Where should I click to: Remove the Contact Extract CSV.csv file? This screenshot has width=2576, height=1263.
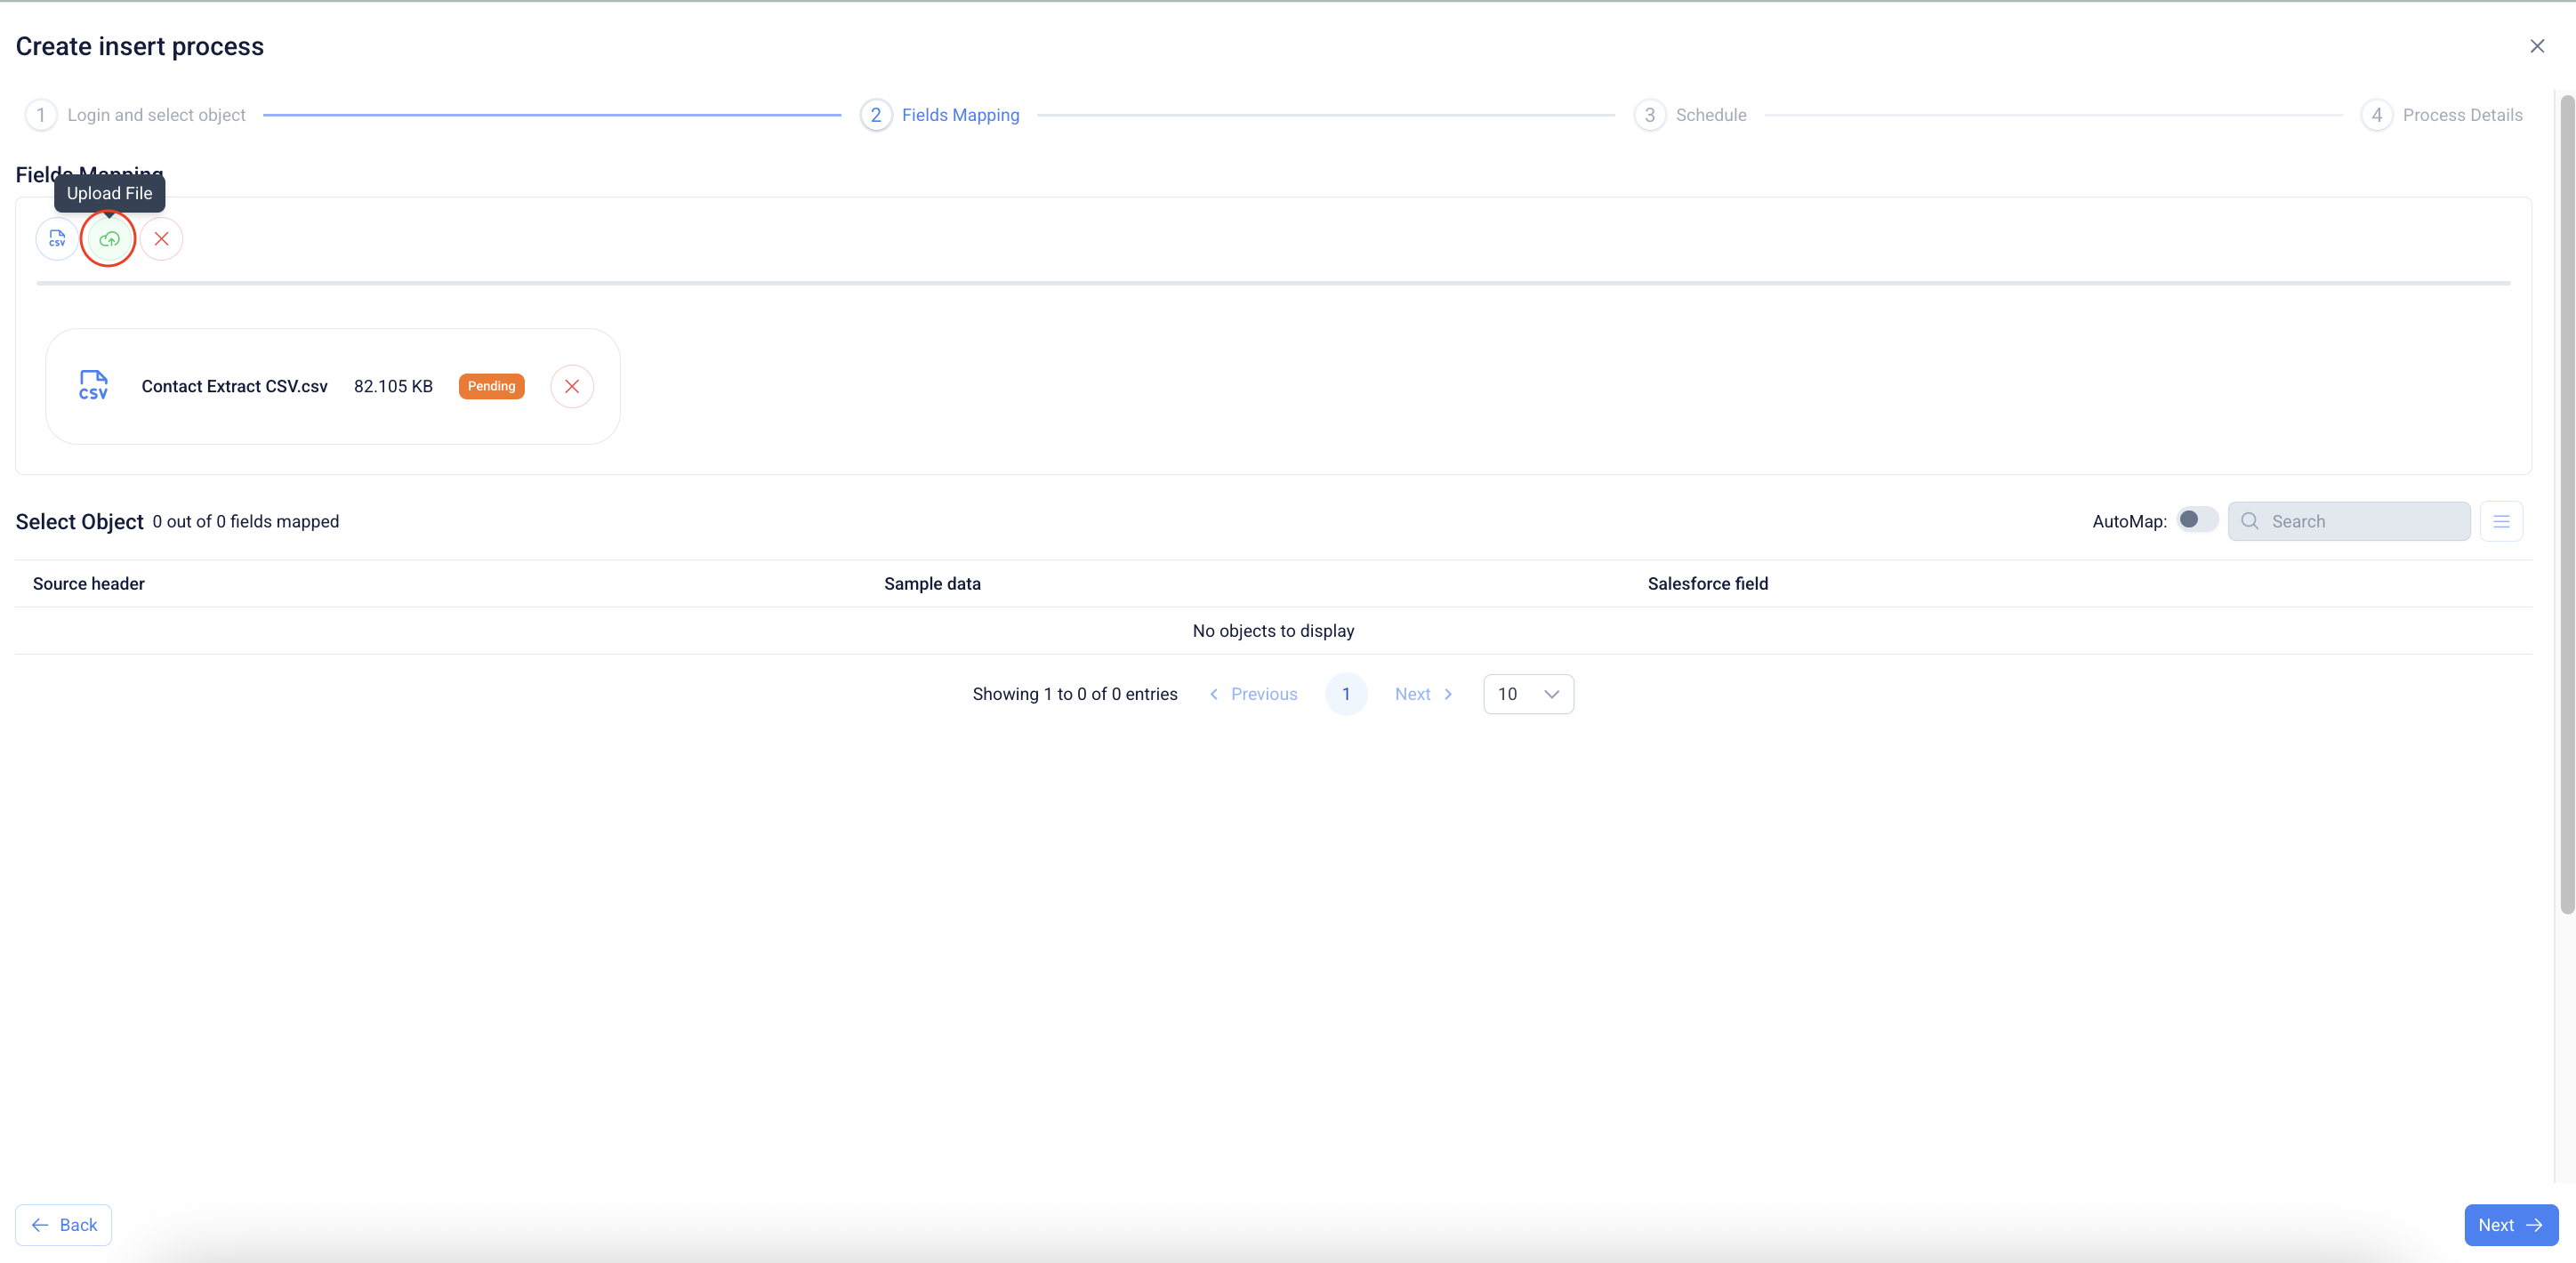pos(572,386)
